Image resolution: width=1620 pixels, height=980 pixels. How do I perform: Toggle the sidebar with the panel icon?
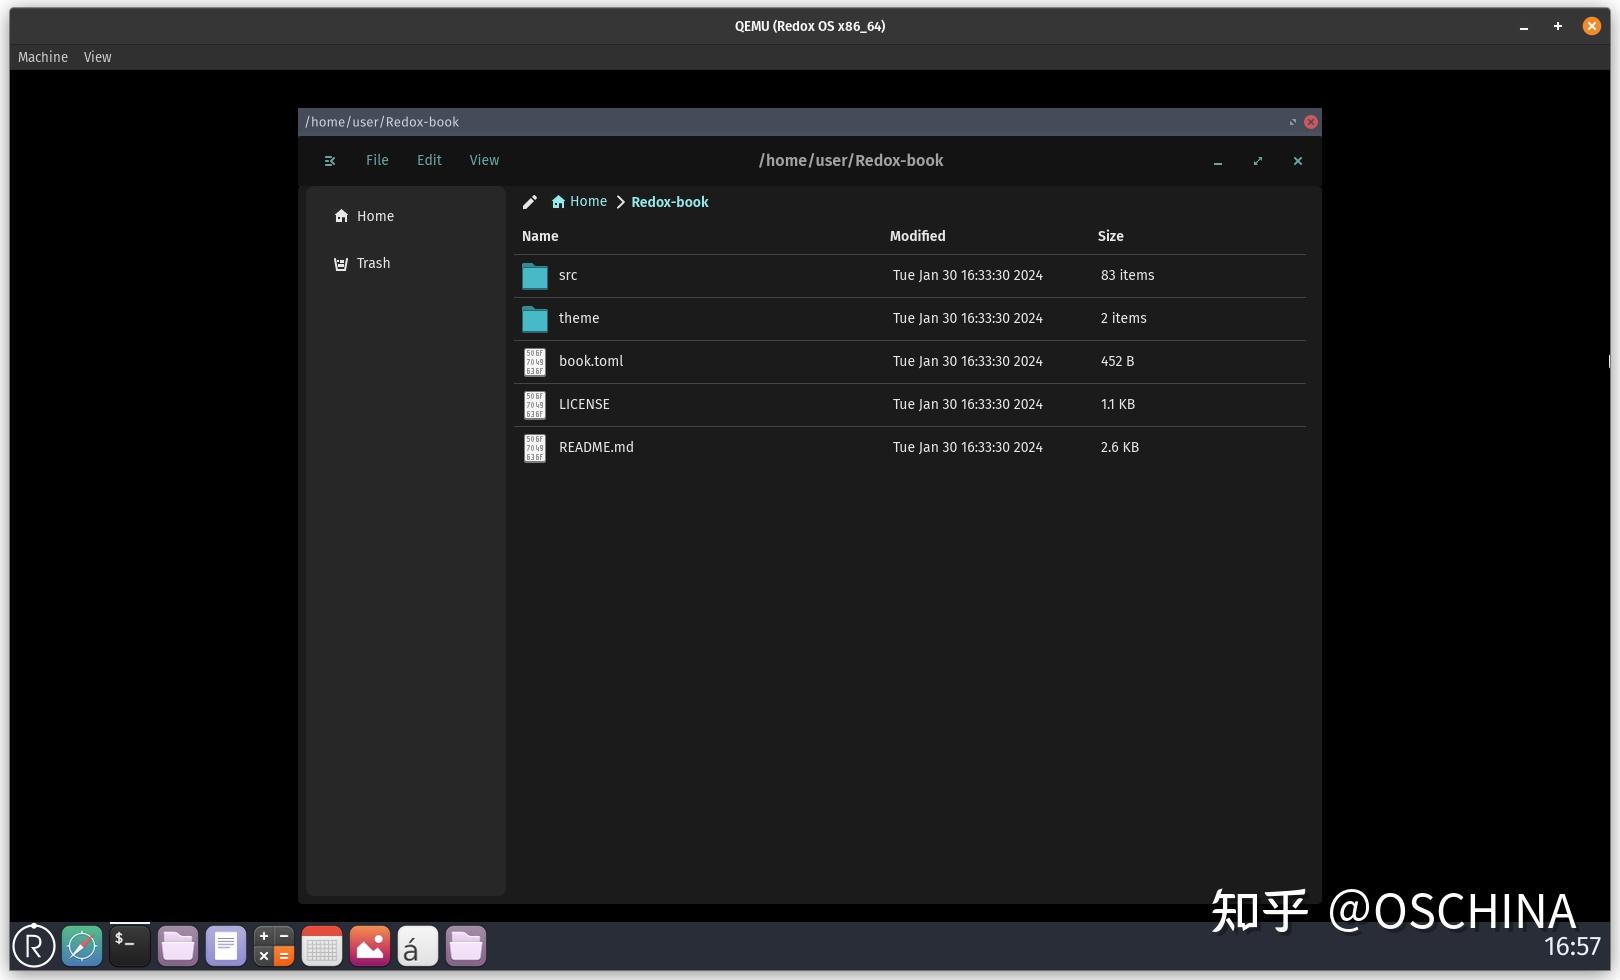[x=330, y=160]
